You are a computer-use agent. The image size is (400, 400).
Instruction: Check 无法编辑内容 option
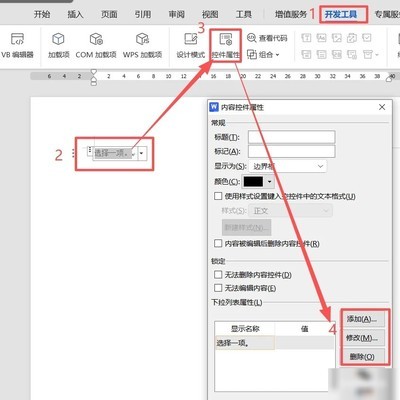pyautogui.click(x=218, y=288)
